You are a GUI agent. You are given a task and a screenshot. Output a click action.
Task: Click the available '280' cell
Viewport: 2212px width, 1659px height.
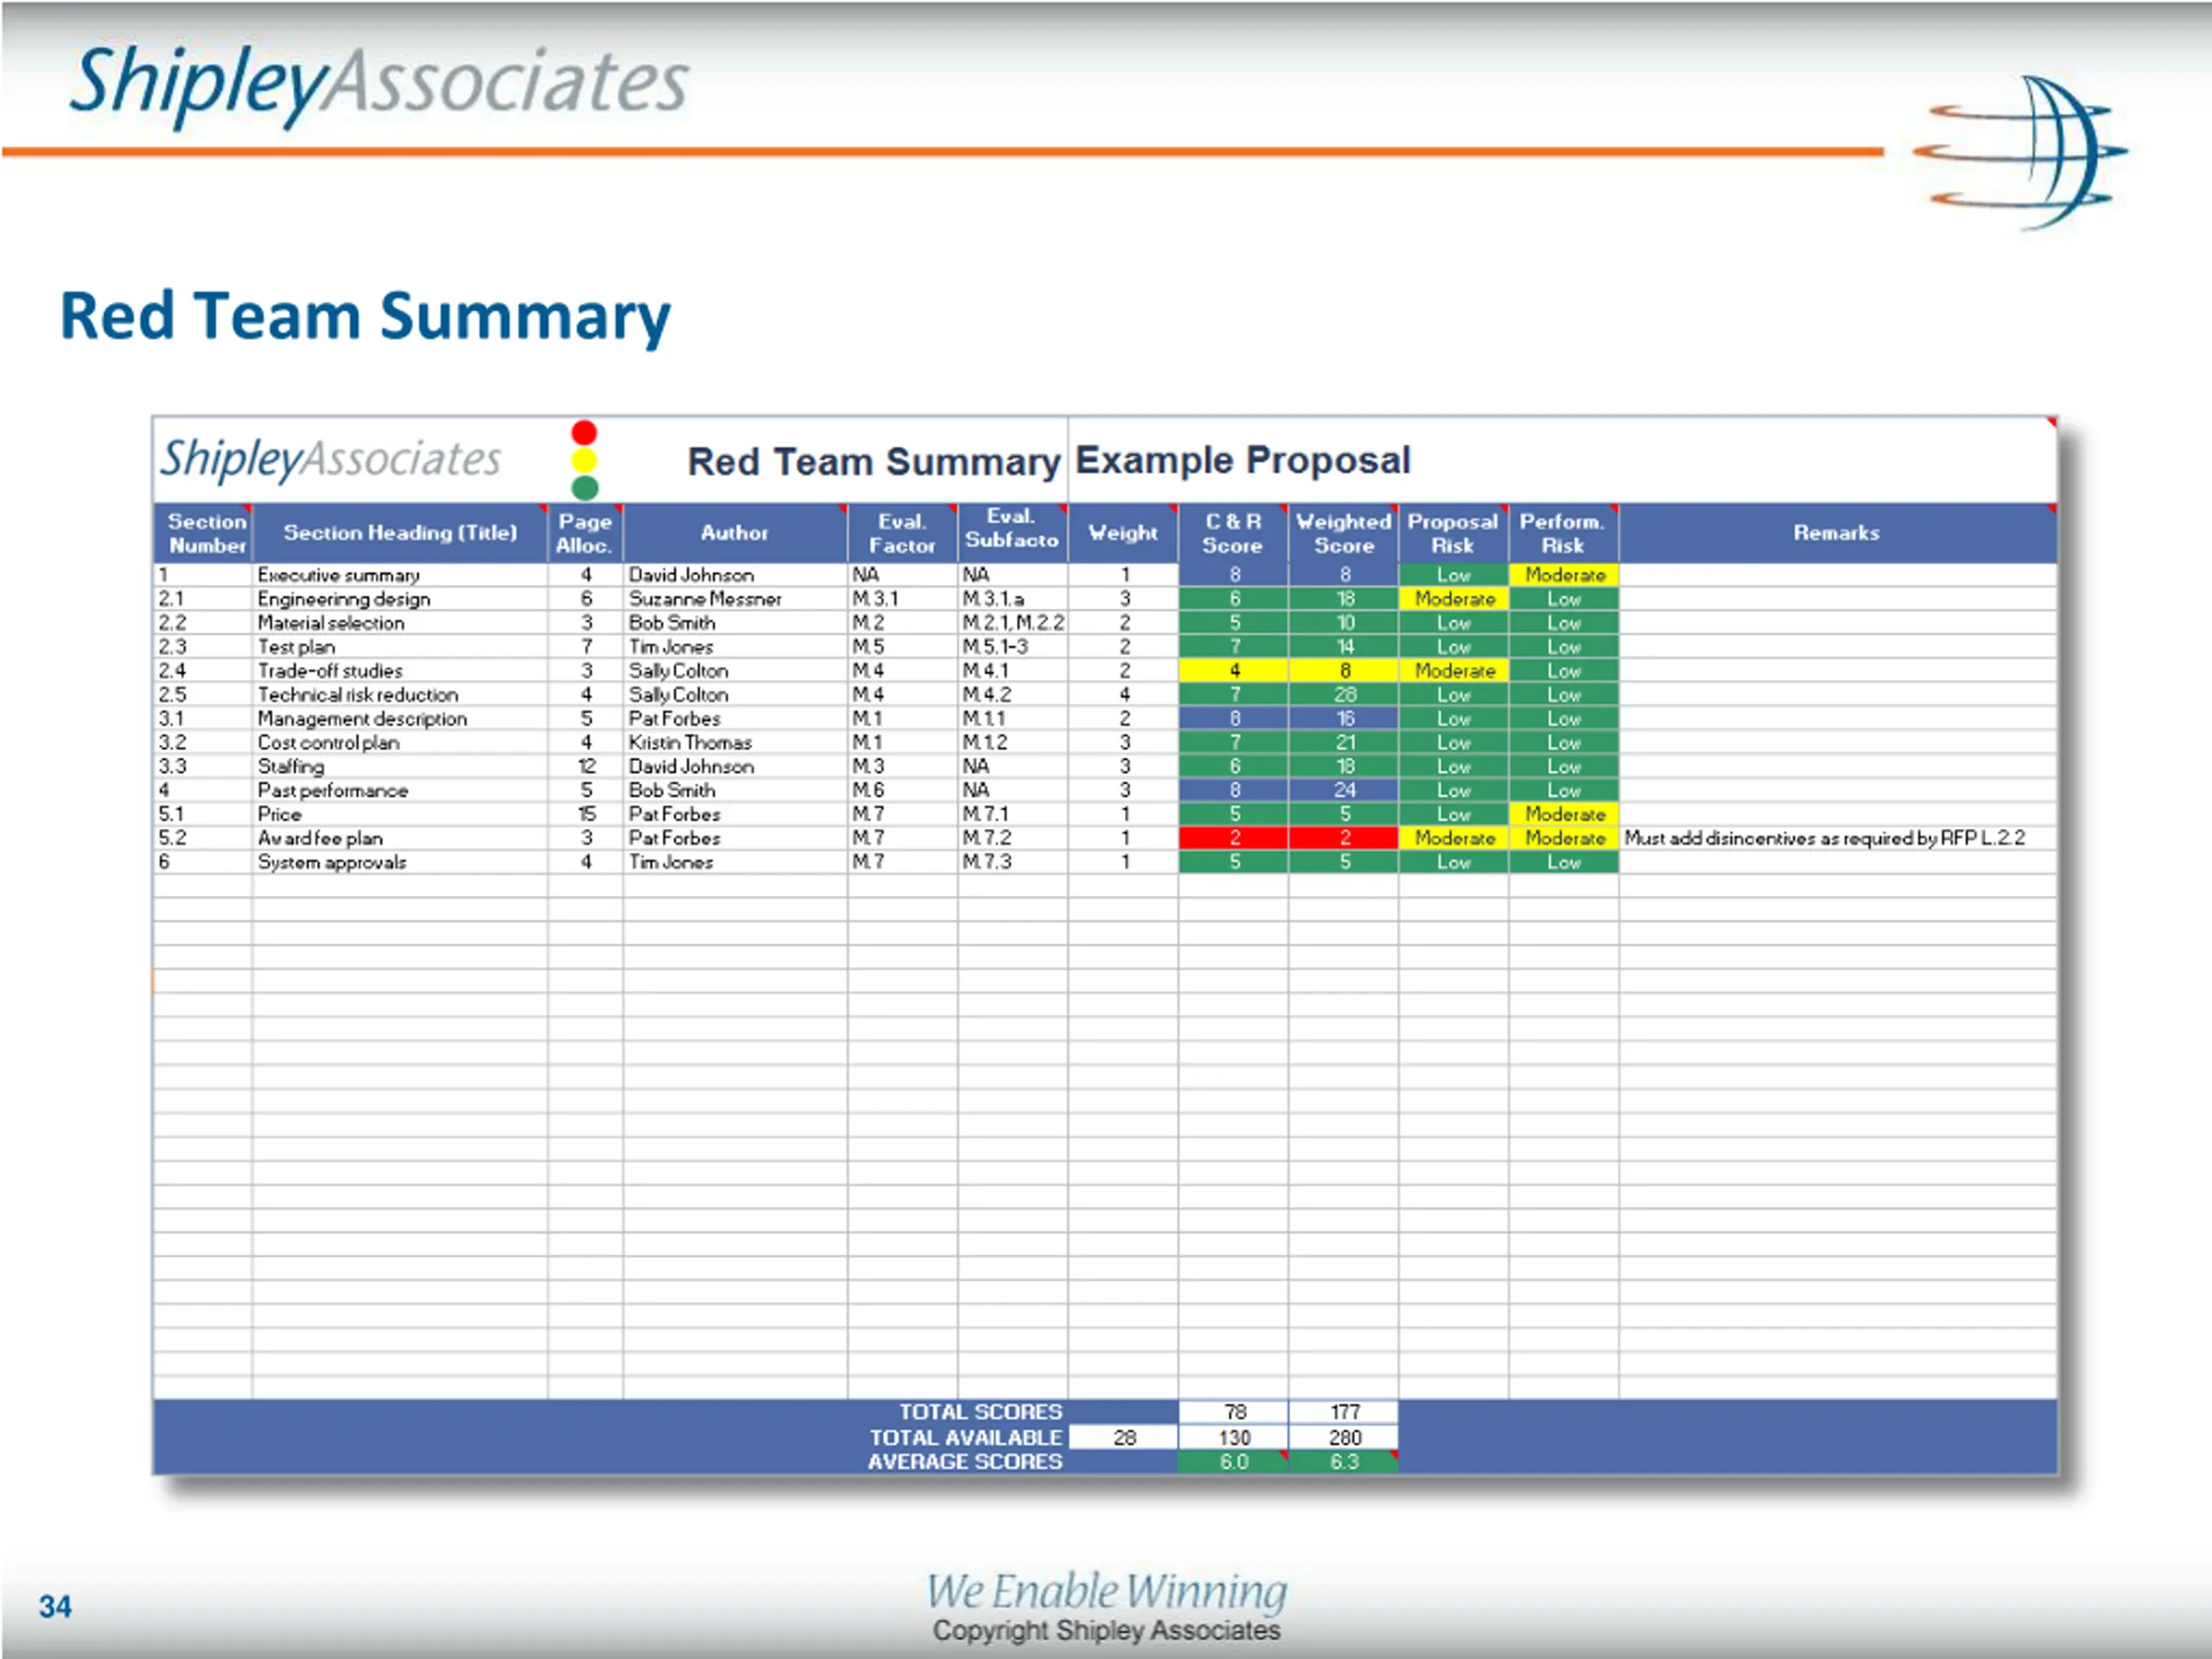(x=1343, y=1438)
